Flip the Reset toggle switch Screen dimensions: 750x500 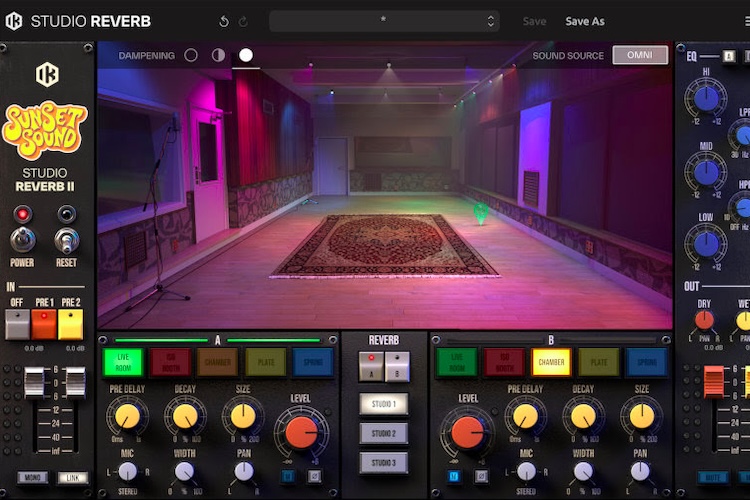click(67, 240)
